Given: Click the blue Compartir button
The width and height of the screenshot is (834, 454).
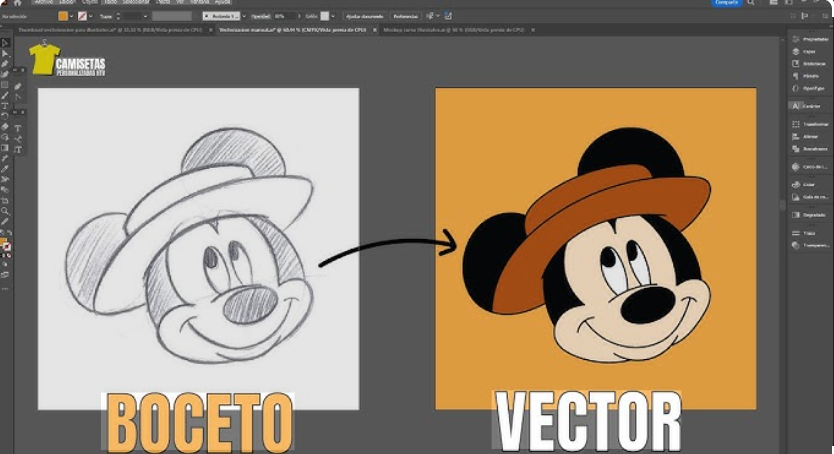Looking at the screenshot, I should tap(726, 3).
